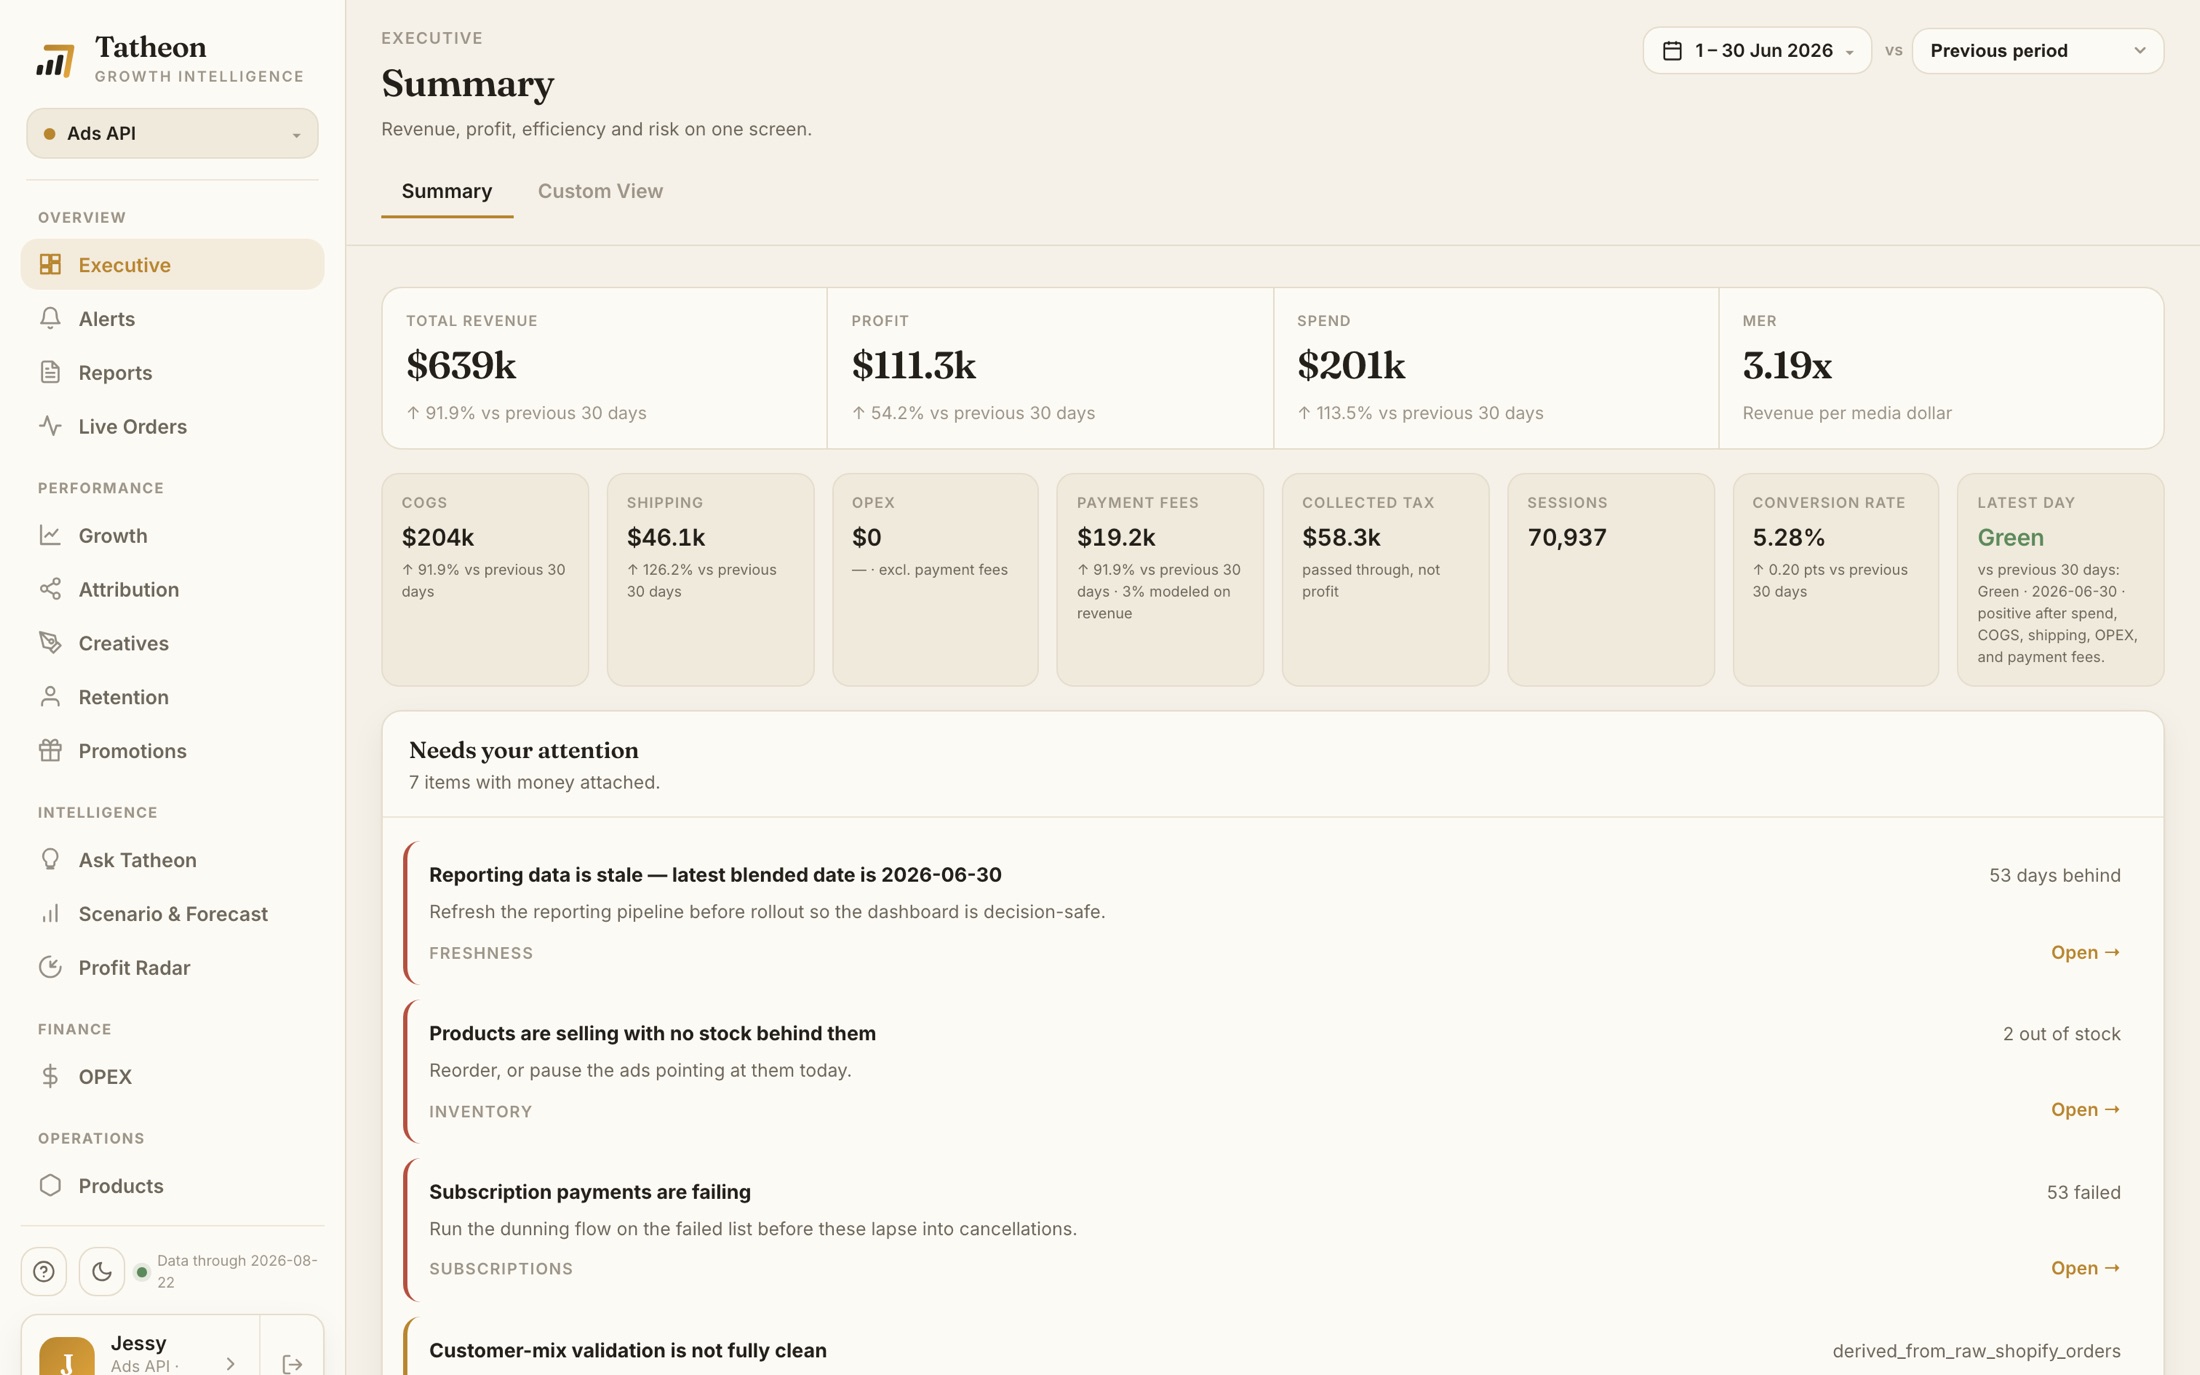Click the 'Needs your attention' heading
Screen dimensions: 2200x1375
(523, 750)
